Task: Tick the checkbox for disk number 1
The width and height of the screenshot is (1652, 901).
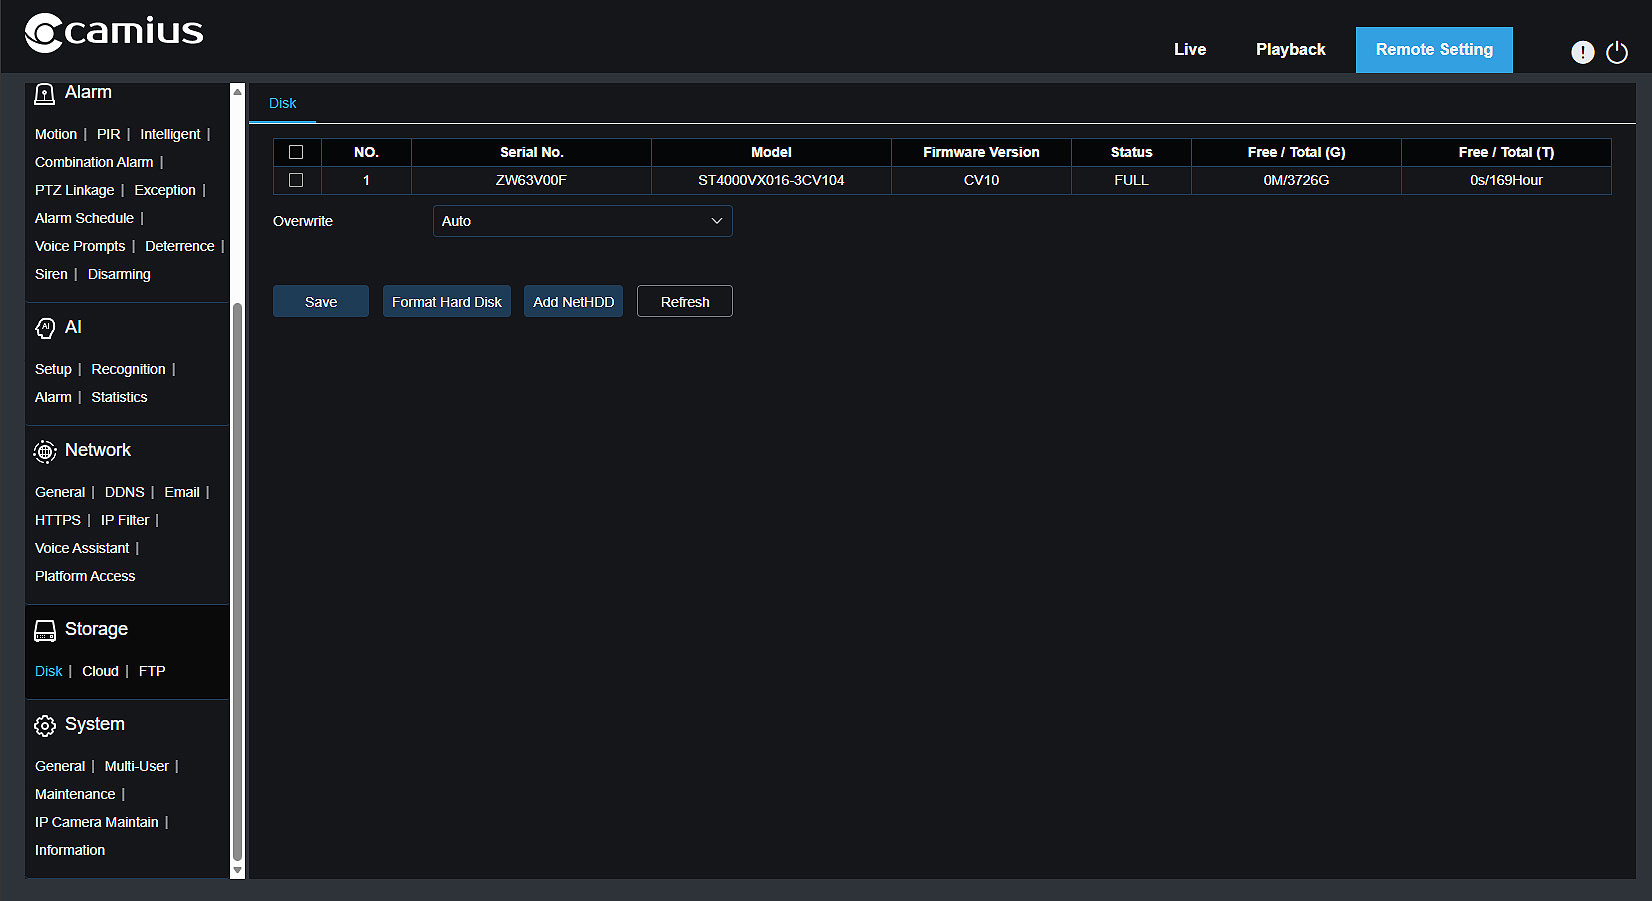Action: tap(296, 180)
